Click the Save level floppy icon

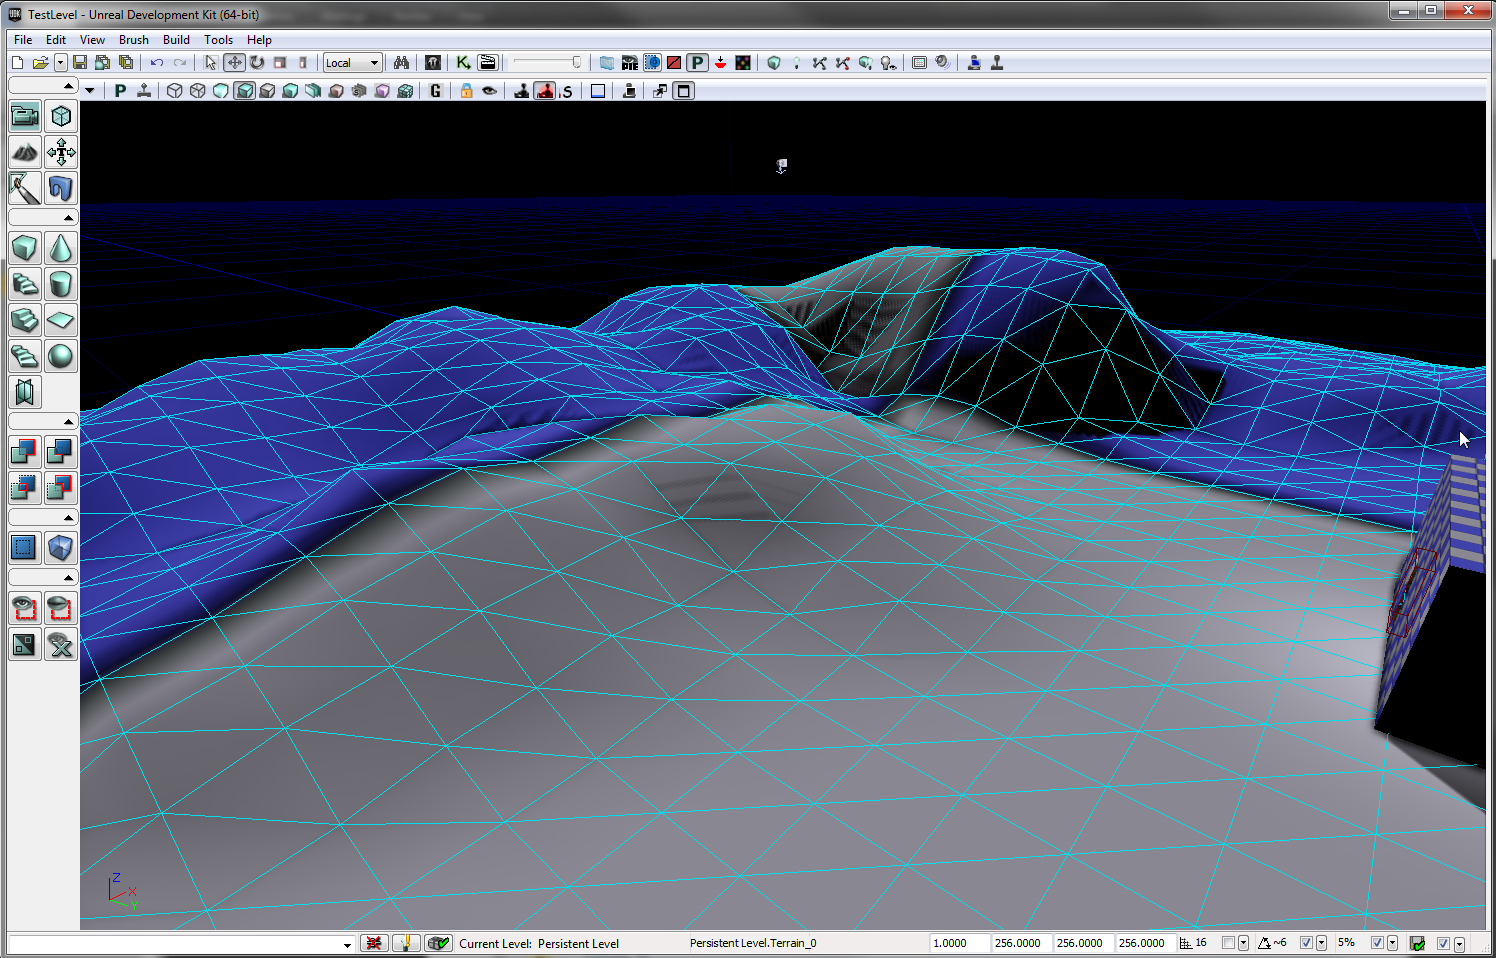[80, 62]
